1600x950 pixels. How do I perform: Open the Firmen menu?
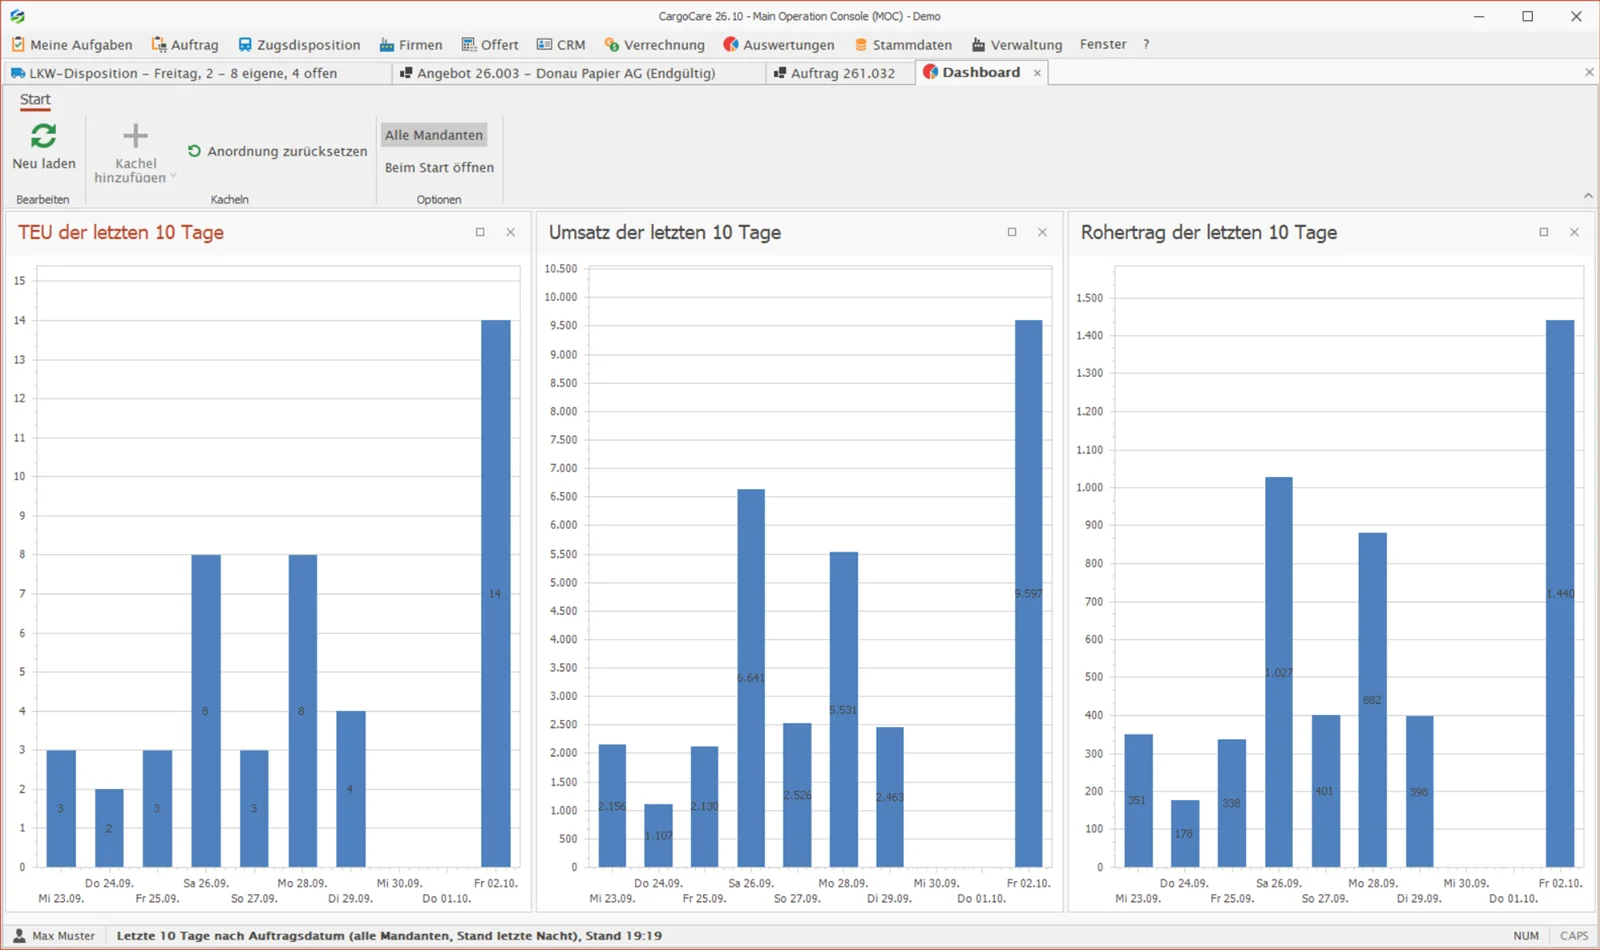click(x=411, y=45)
